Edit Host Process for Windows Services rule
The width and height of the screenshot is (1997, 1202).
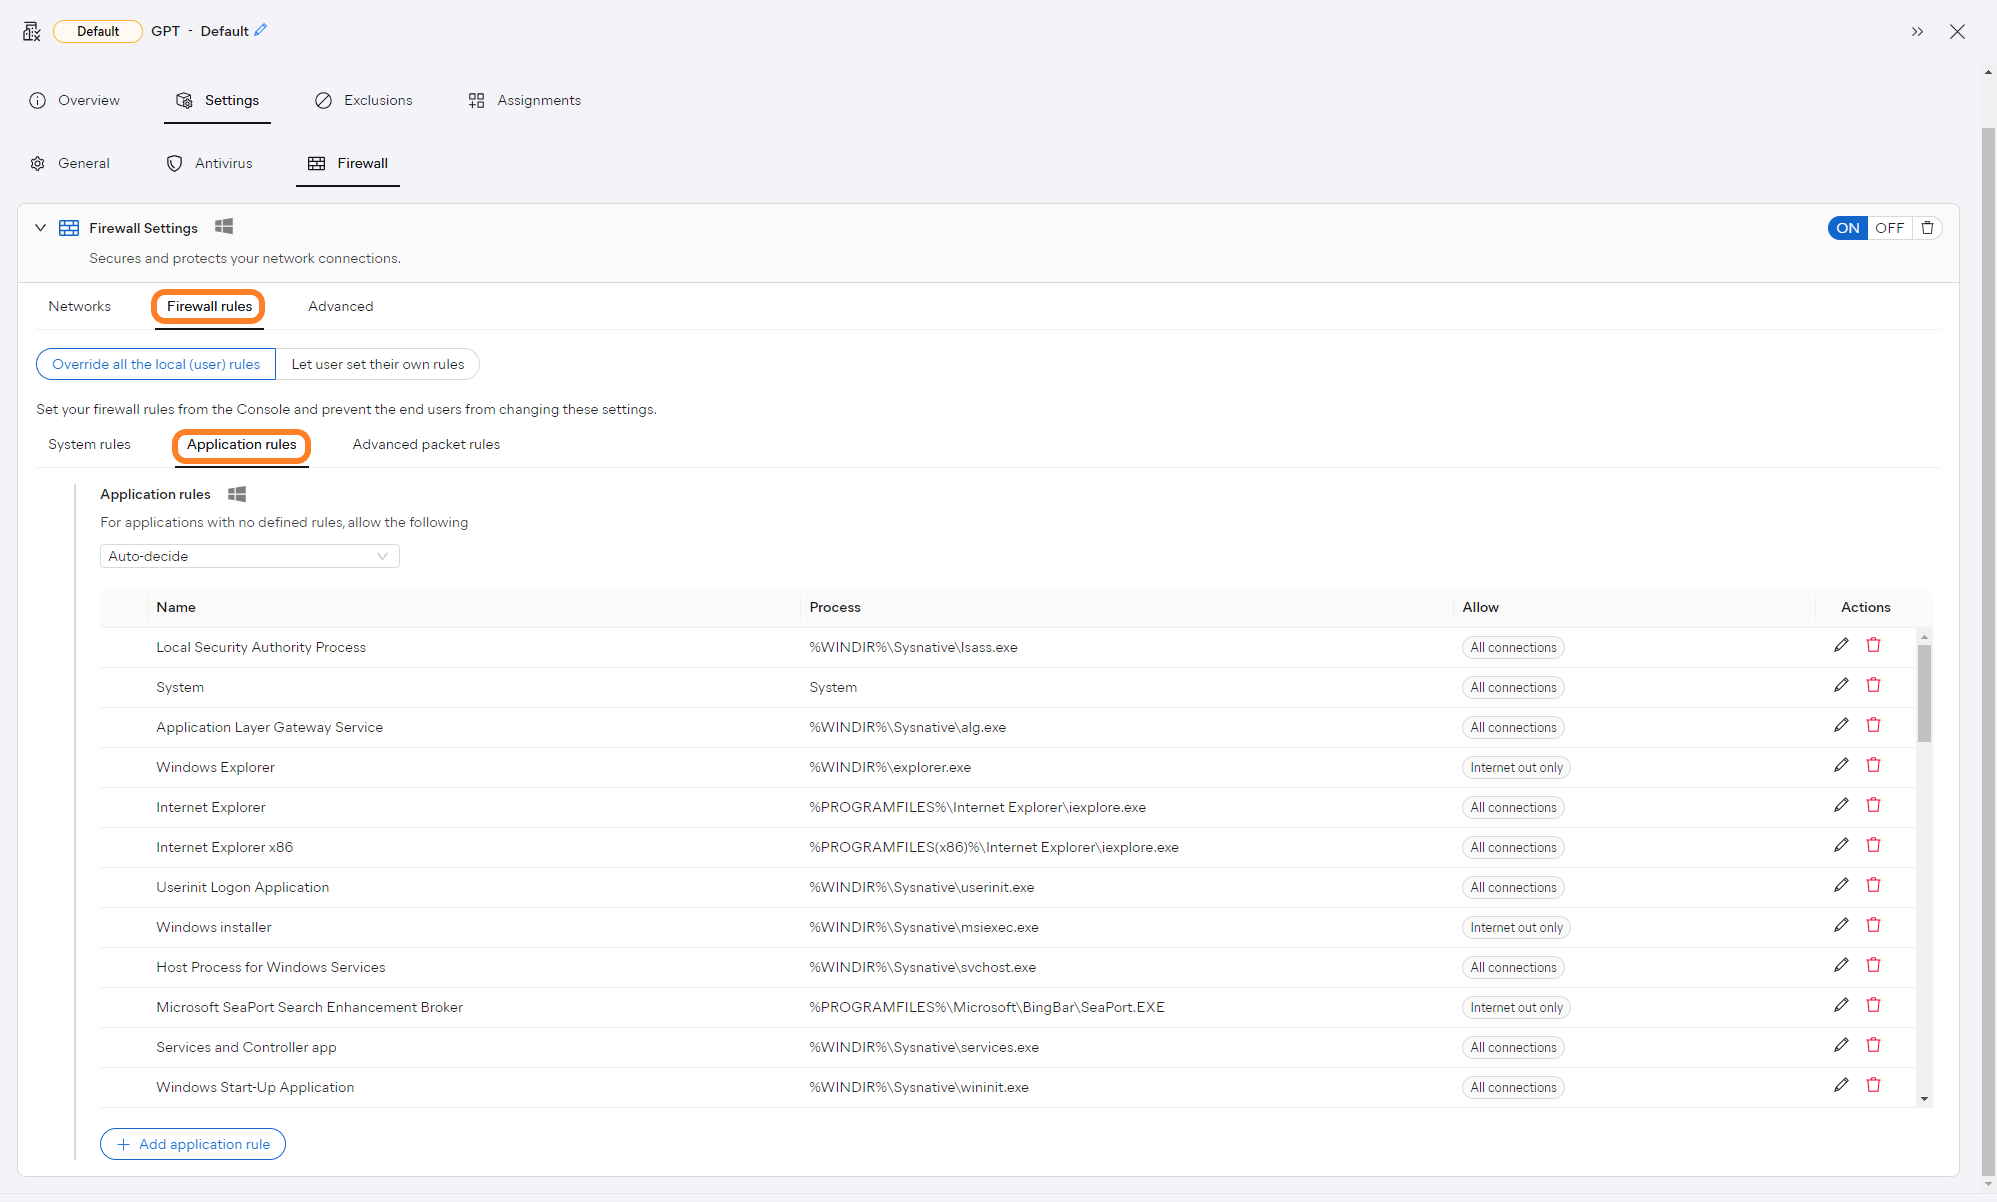(1841, 965)
